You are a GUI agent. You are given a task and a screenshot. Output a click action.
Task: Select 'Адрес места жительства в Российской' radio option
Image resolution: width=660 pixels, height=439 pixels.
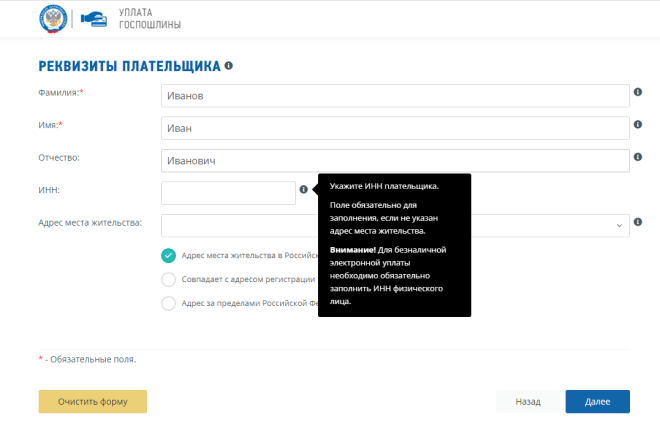pos(168,255)
